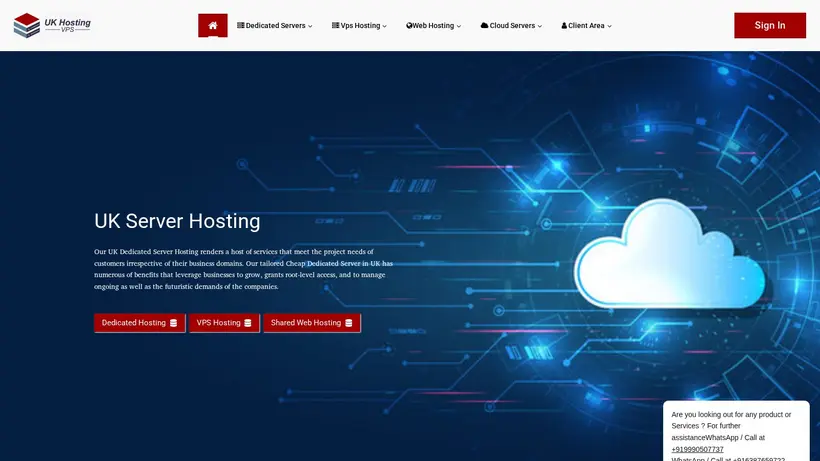Open the Vps Hosting menu

[x=359, y=26]
